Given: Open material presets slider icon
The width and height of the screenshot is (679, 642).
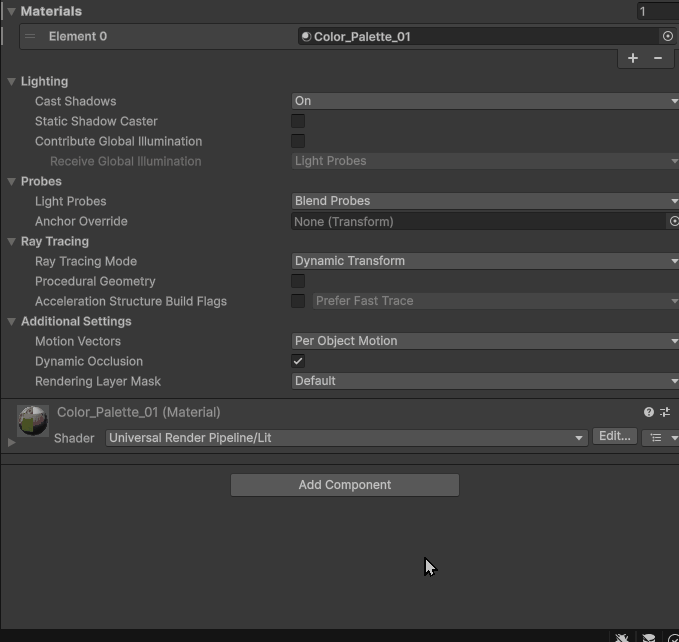Looking at the screenshot, I should pos(665,412).
